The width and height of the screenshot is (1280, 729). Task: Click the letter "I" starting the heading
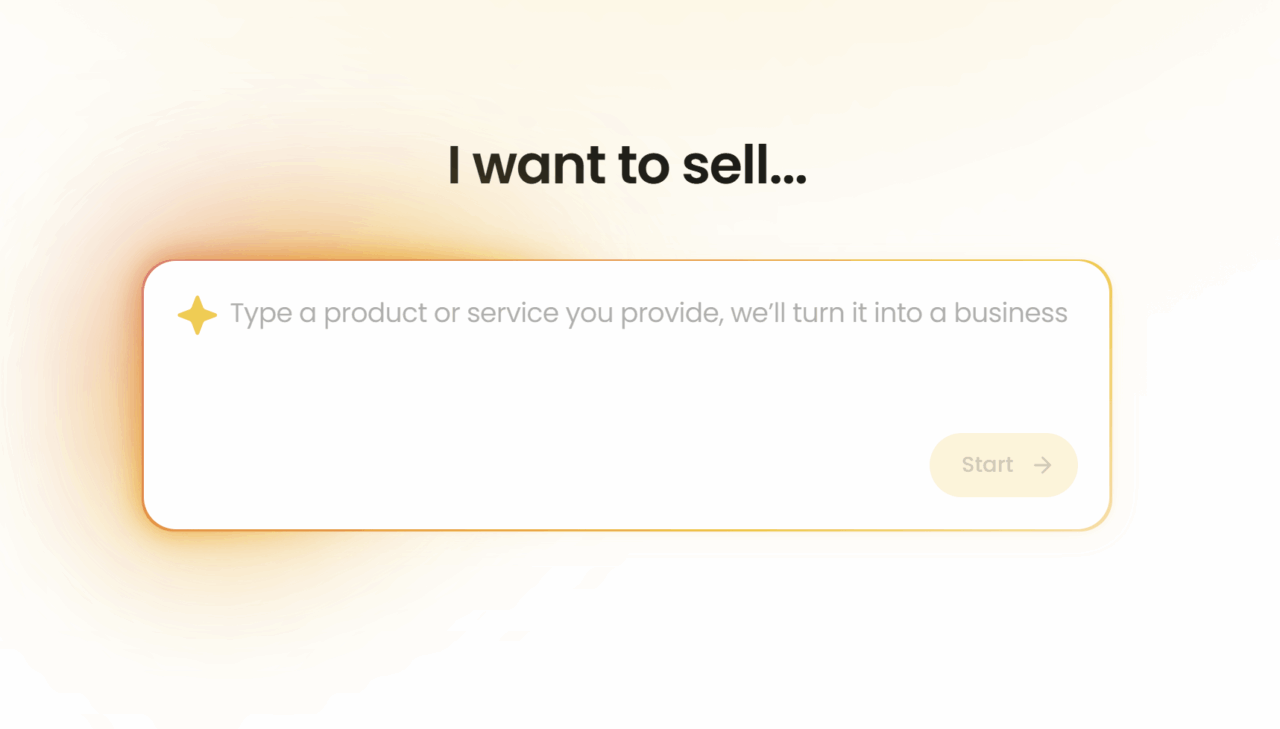[x=454, y=166]
